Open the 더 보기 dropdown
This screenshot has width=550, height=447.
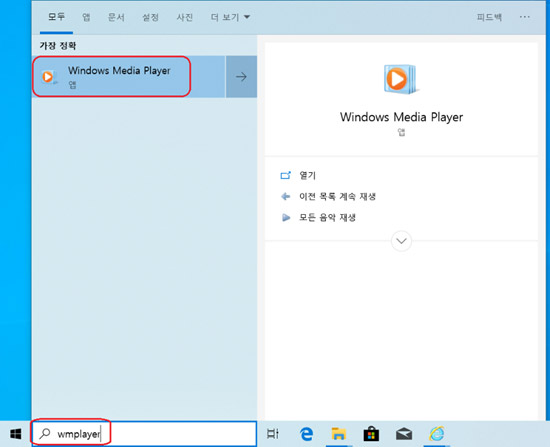230,17
